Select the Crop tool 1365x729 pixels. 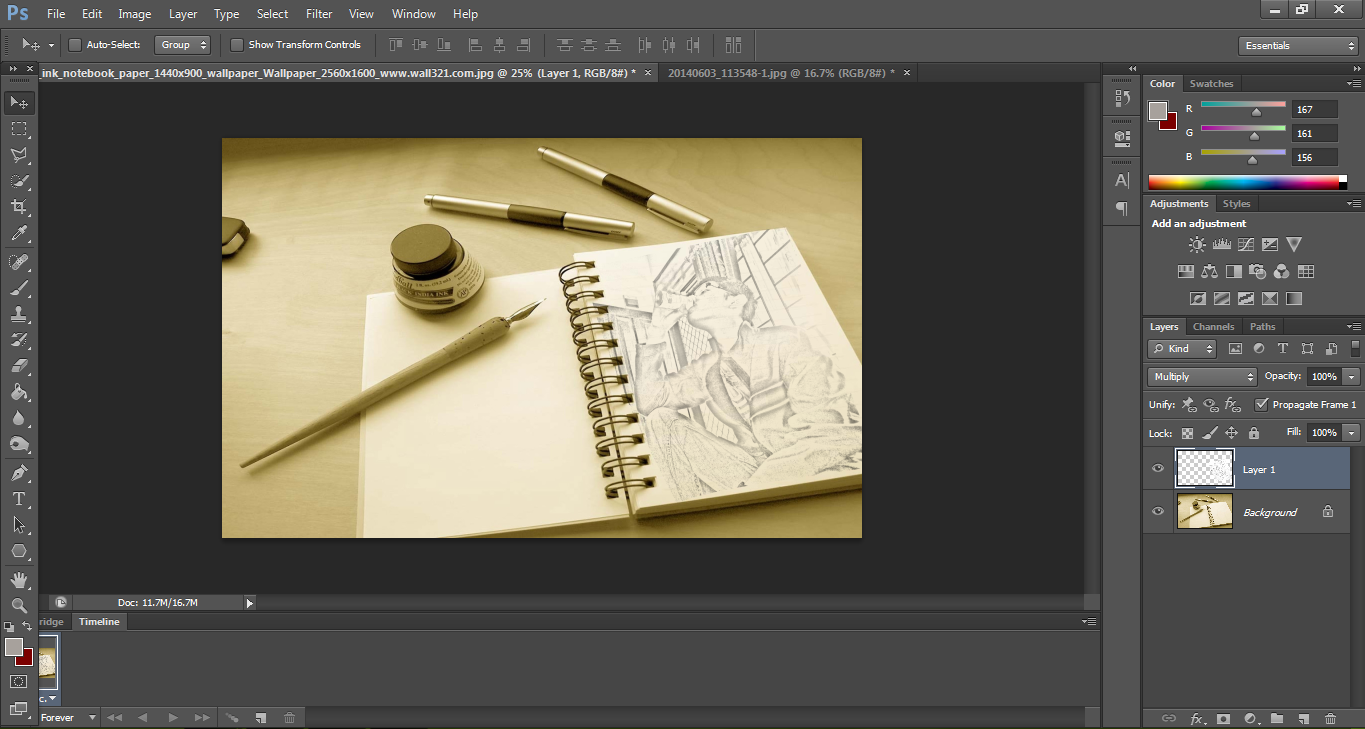[19, 207]
